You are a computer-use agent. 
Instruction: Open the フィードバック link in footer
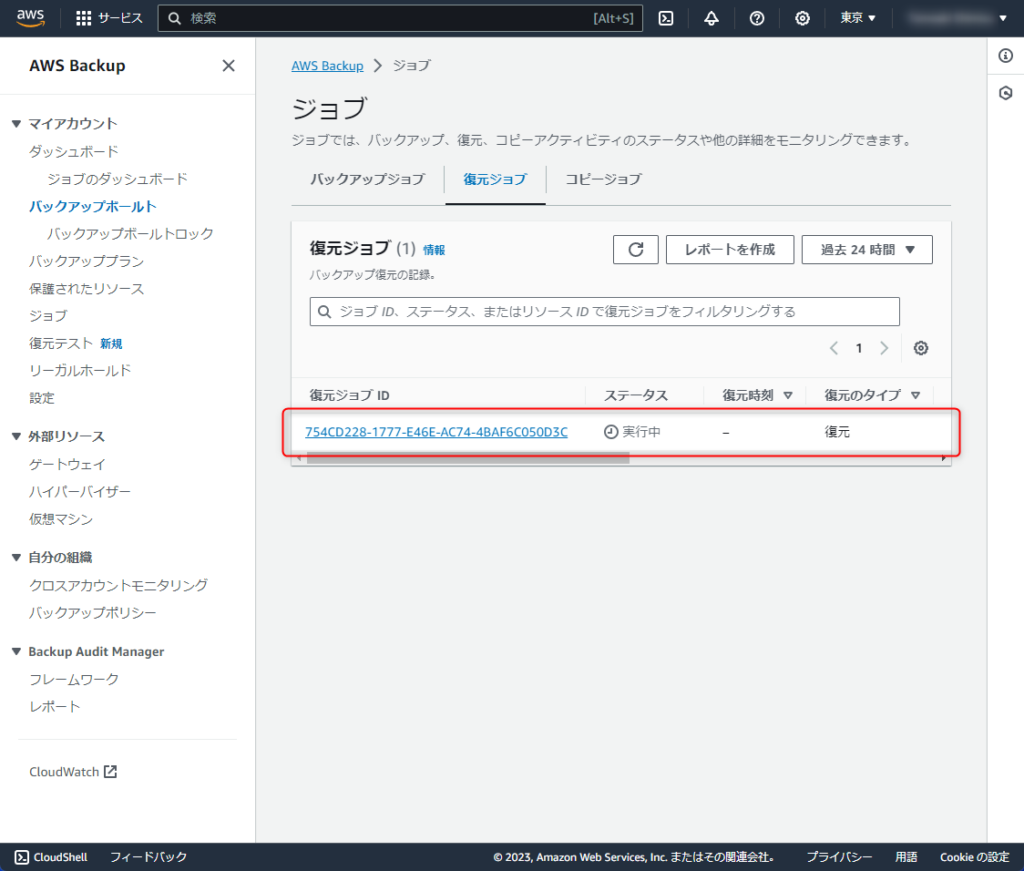pos(148,857)
